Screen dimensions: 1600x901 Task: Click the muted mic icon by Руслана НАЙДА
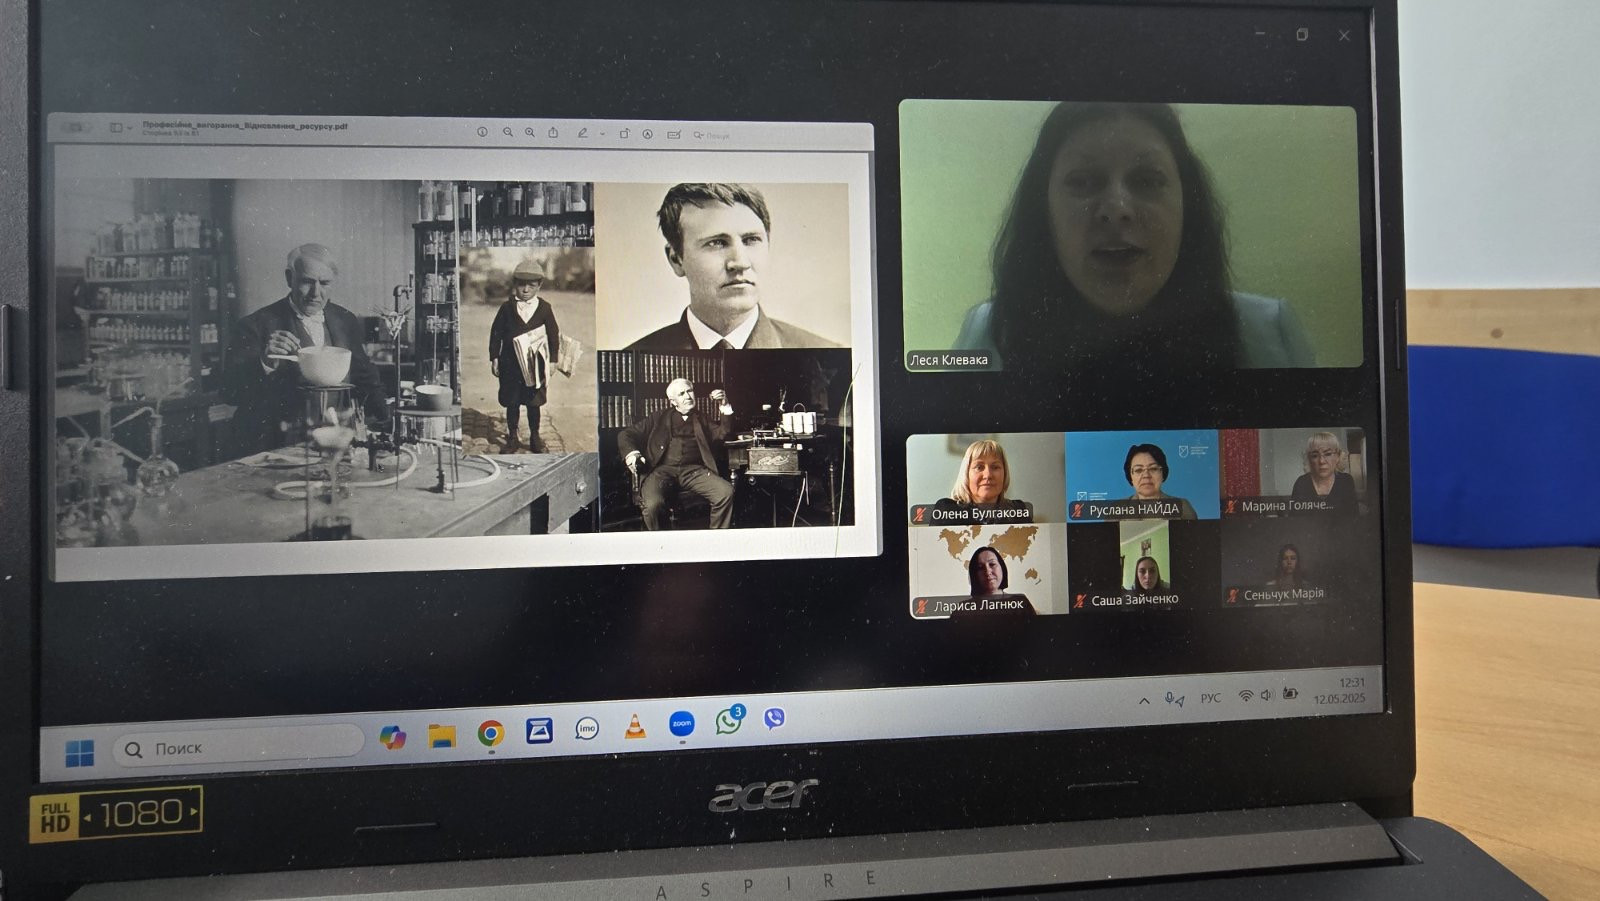pos(1077,511)
